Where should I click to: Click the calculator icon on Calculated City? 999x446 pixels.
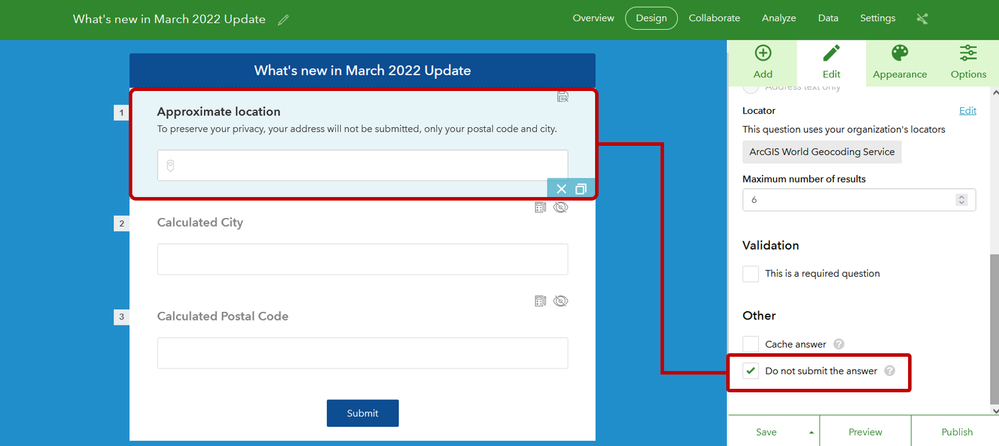[x=540, y=208]
